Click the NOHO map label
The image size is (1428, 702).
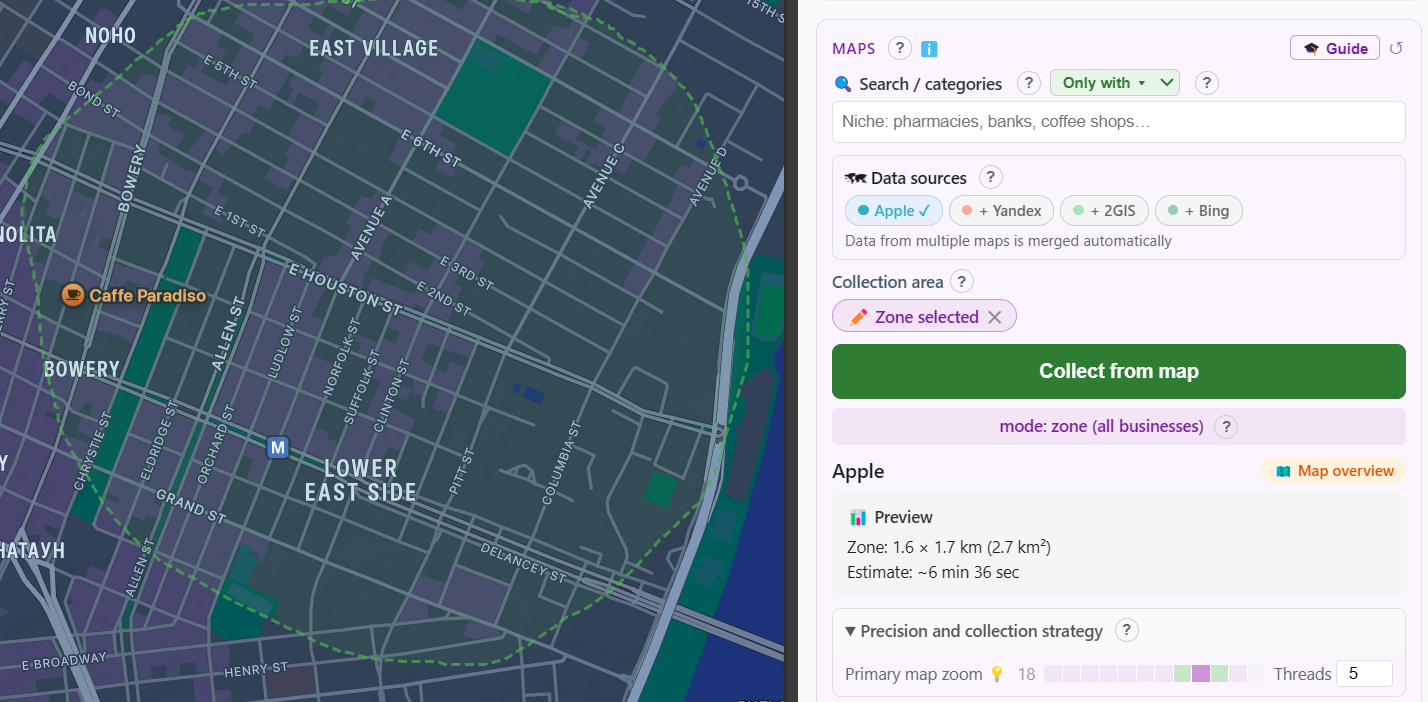[110, 36]
